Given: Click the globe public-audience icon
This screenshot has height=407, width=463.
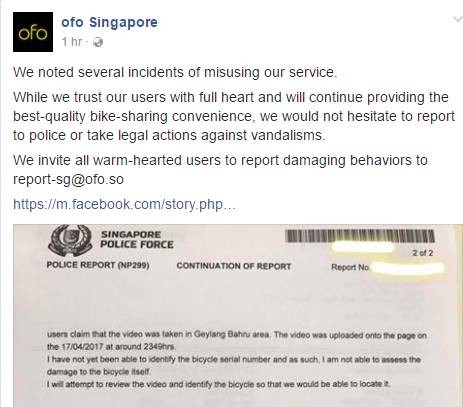Looking at the screenshot, I should coord(98,42).
